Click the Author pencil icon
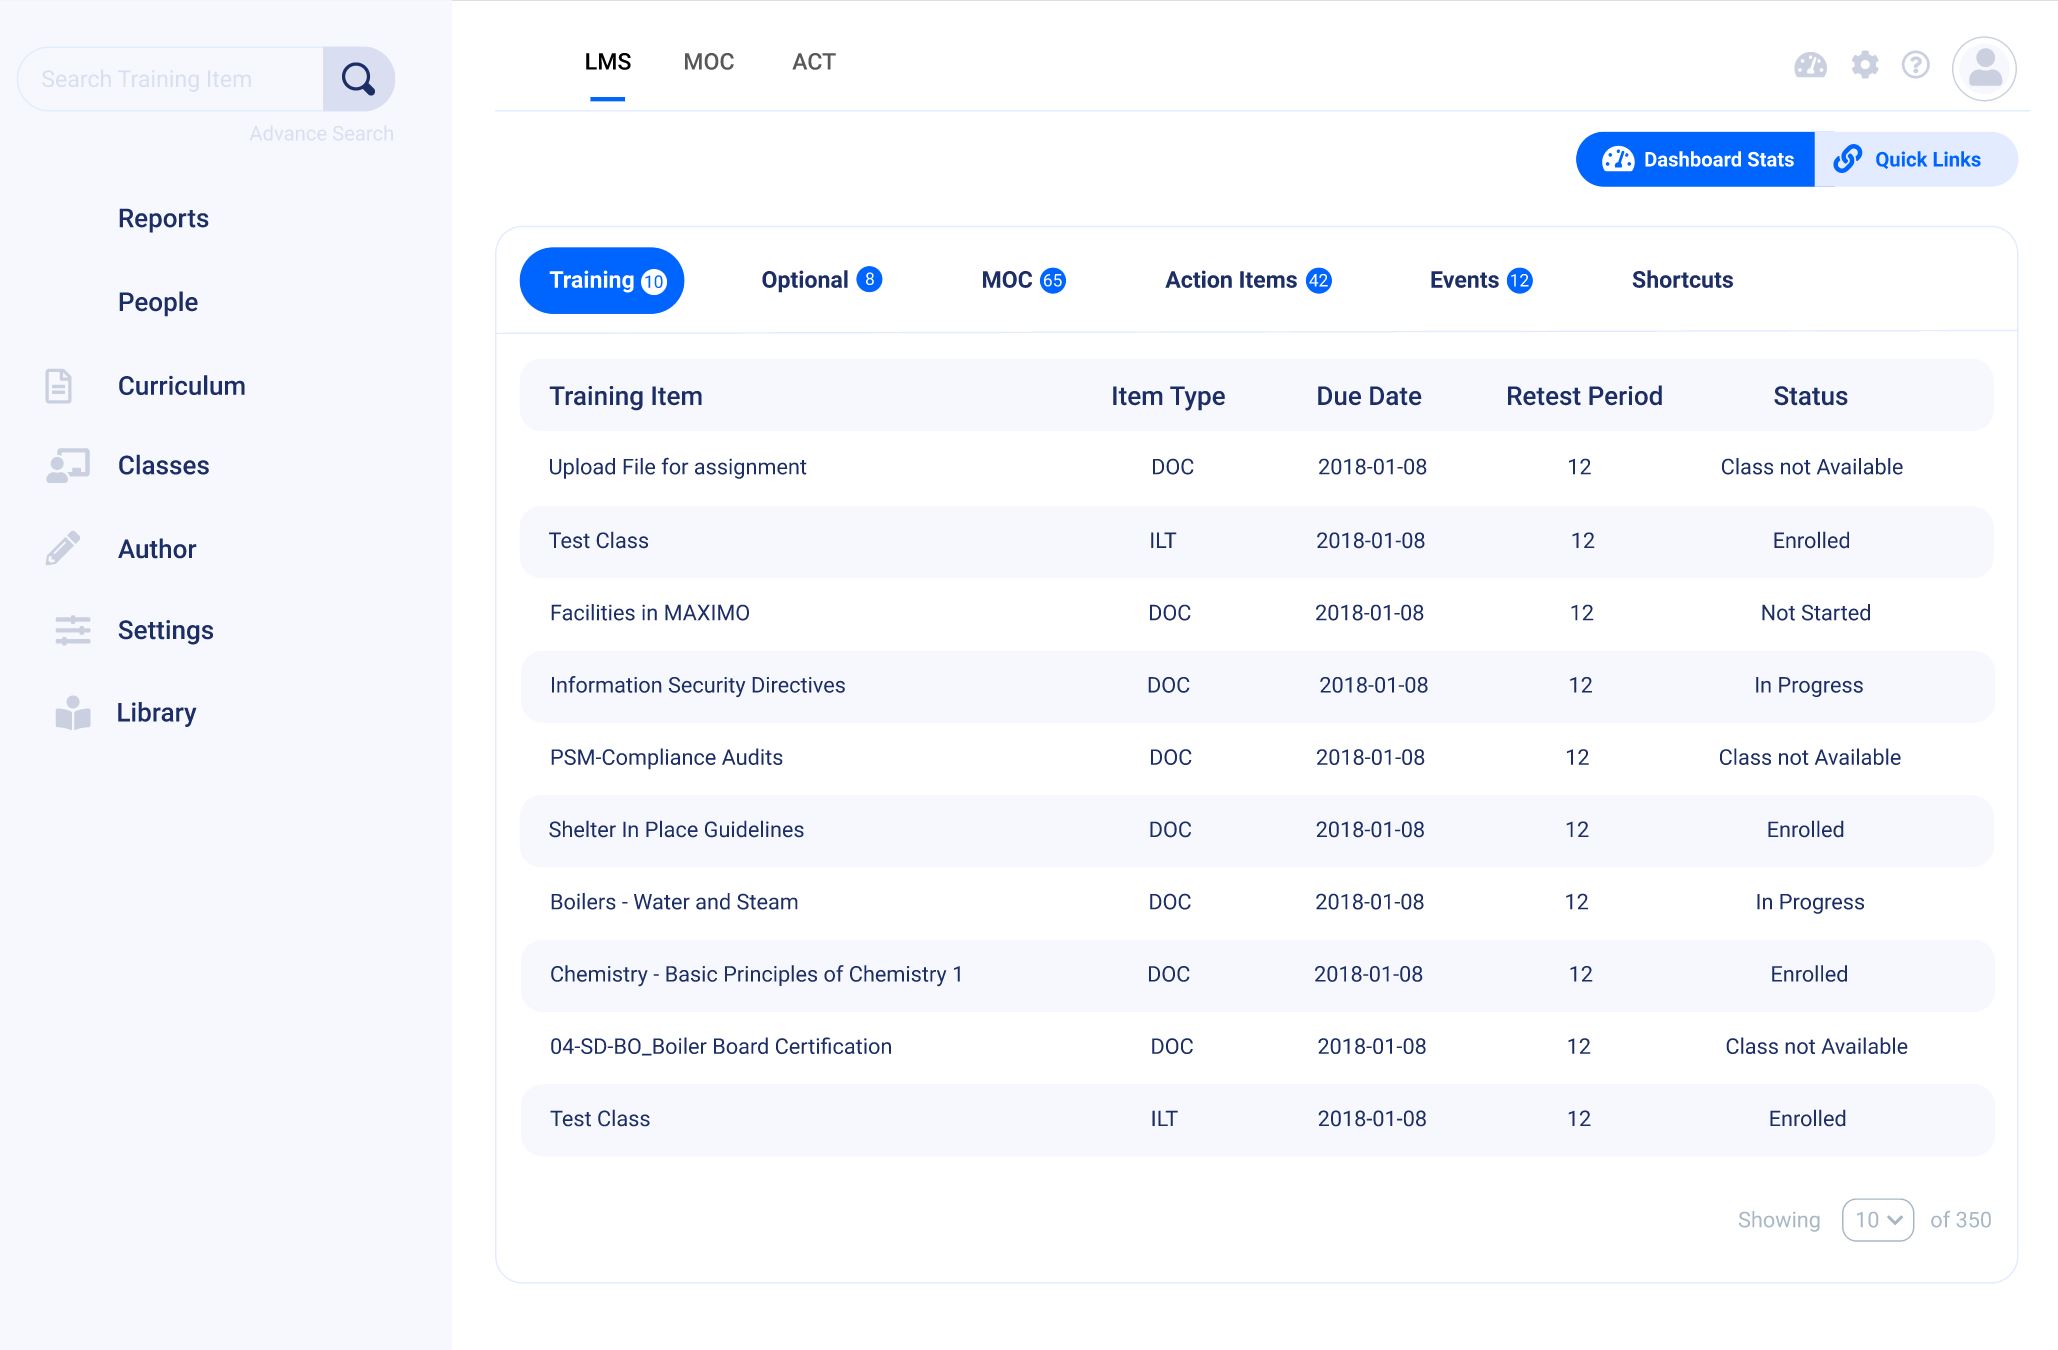Image resolution: width=2058 pixels, height=1350 pixels. tap(62, 547)
